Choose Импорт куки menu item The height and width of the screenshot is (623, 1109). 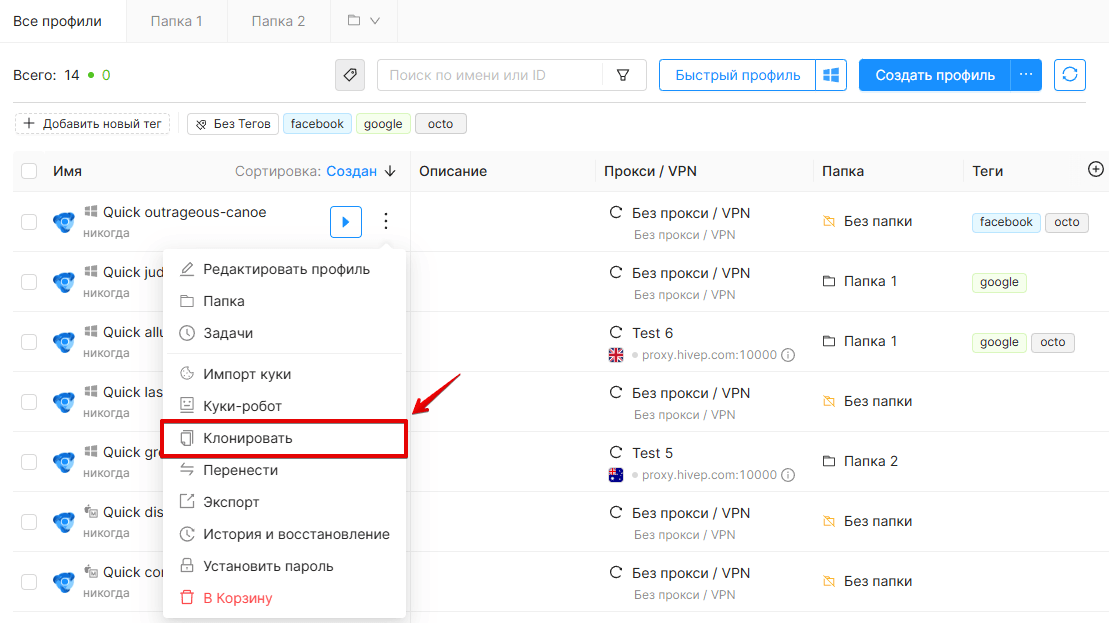coord(284,374)
